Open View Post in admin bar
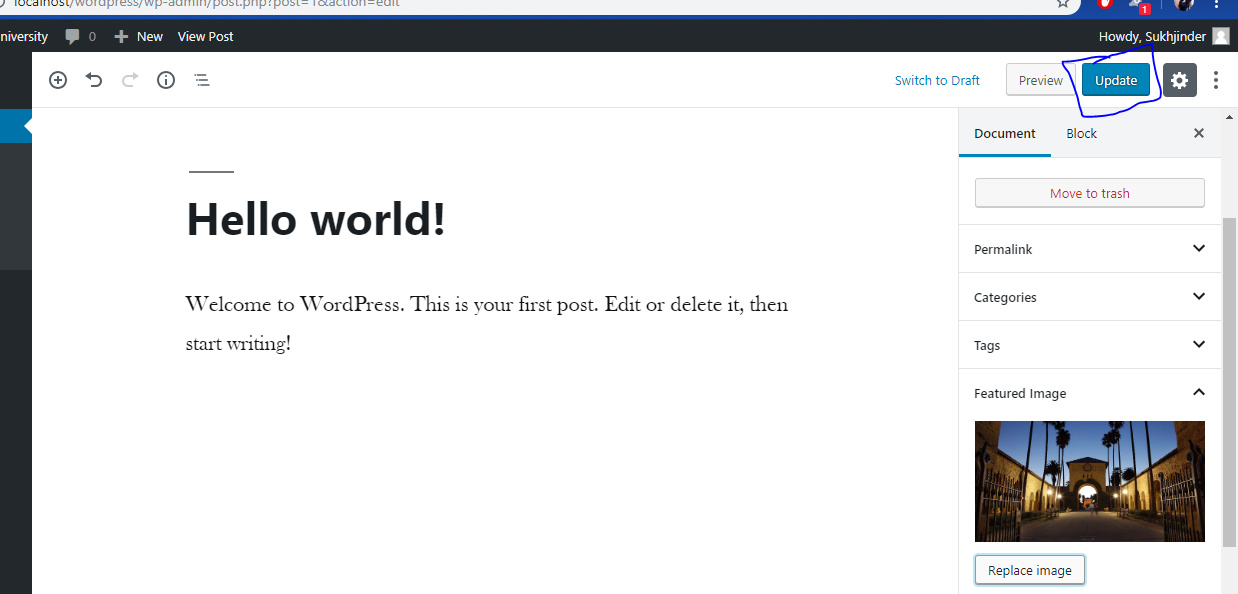 [205, 36]
